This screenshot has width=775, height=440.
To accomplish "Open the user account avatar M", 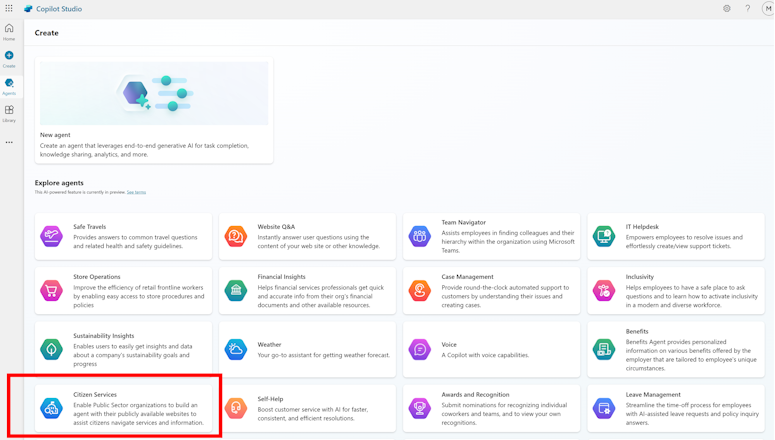I will [768, 8].
